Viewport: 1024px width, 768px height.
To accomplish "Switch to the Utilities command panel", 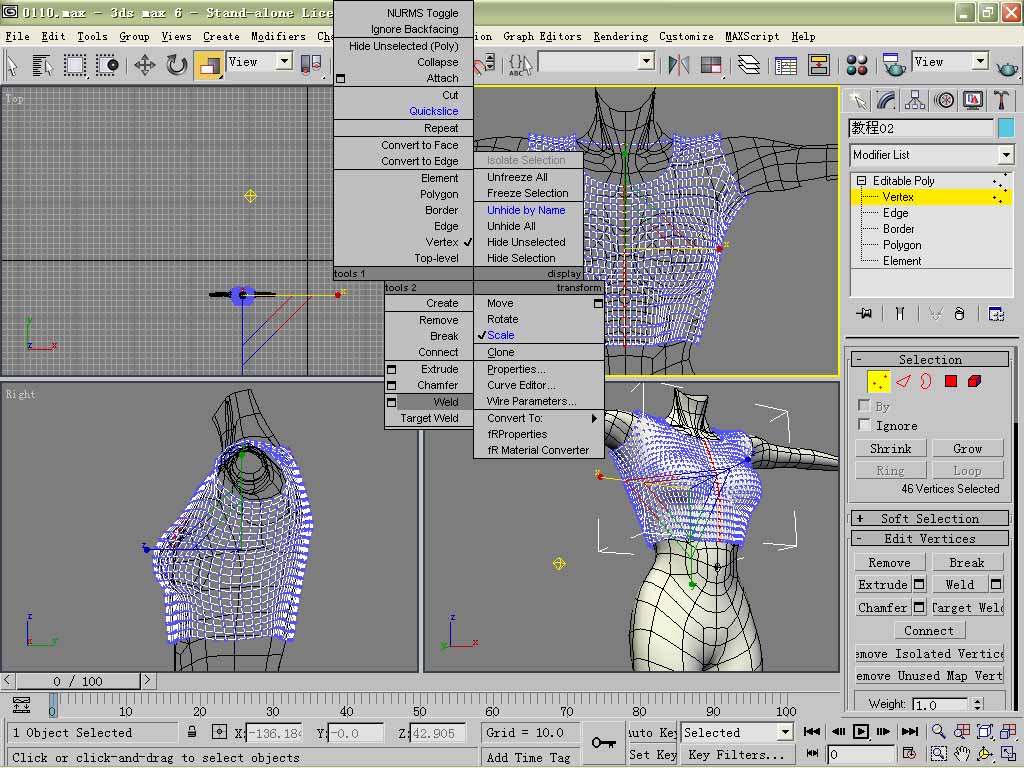I will [x=1001, y=100].
